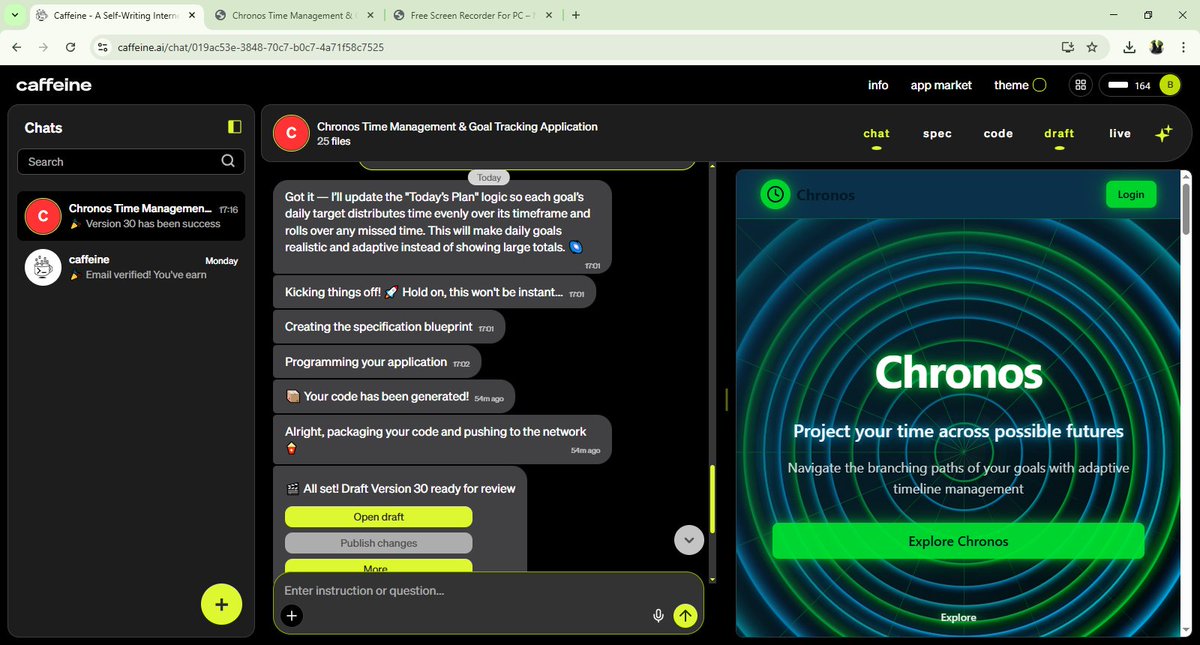Switch to the code tab
The height and width of the screenshot is (645, 1200).
997,133
